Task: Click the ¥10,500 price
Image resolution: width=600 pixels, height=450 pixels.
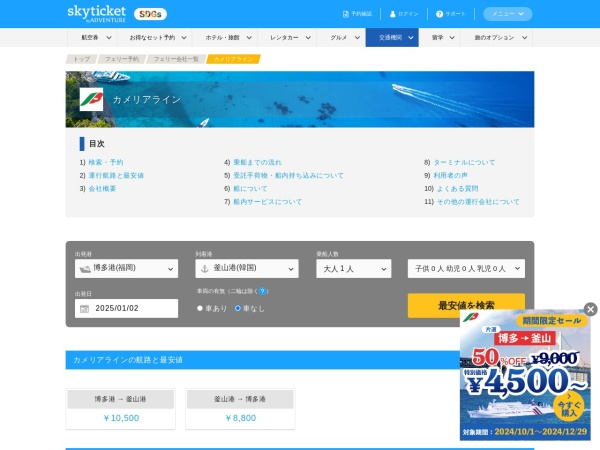Action: 121,418
